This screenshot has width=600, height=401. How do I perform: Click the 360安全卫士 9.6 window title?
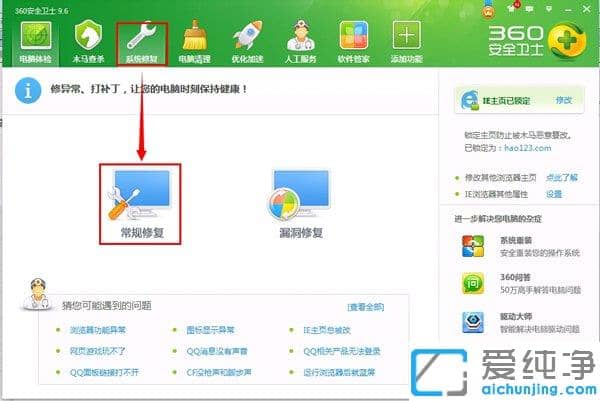click(x=42, y=11)
